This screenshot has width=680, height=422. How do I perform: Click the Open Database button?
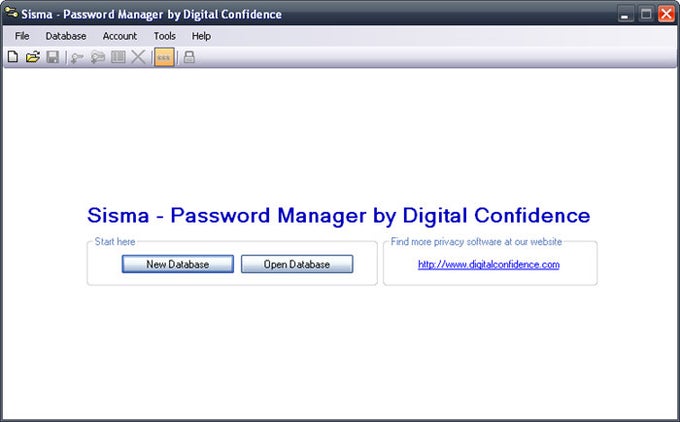tap(297, 264)
